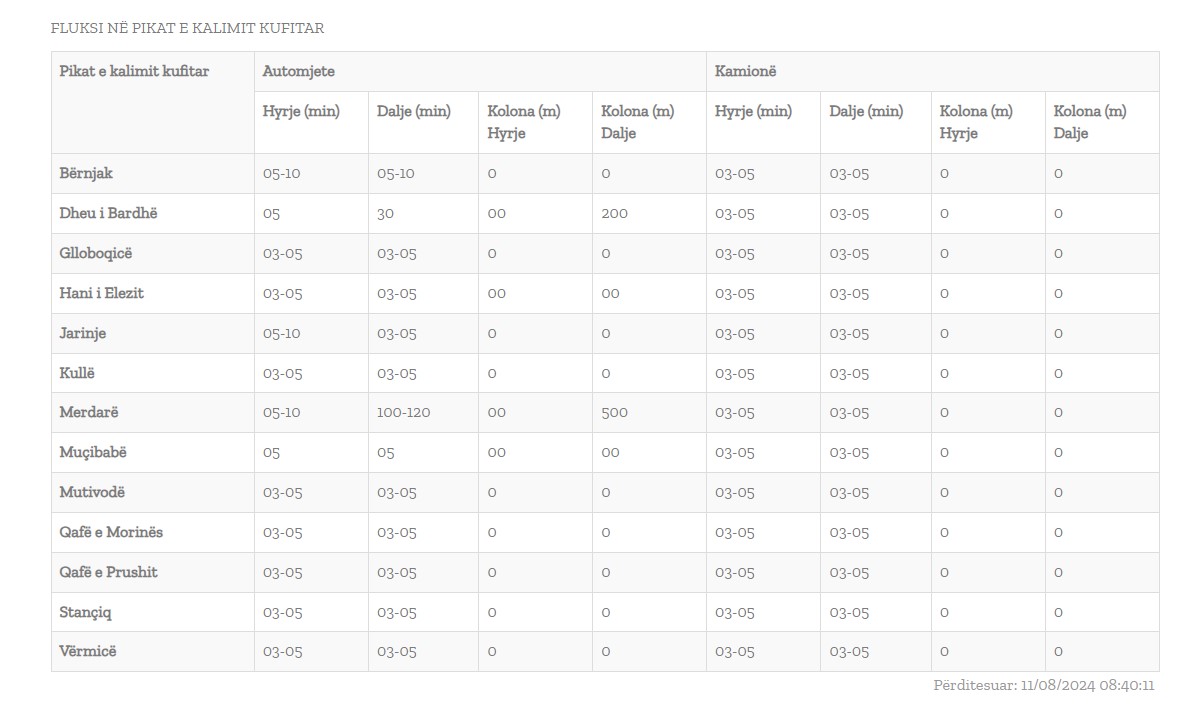
Task: Click the Stançiq row name
Action: coord(85,612)
